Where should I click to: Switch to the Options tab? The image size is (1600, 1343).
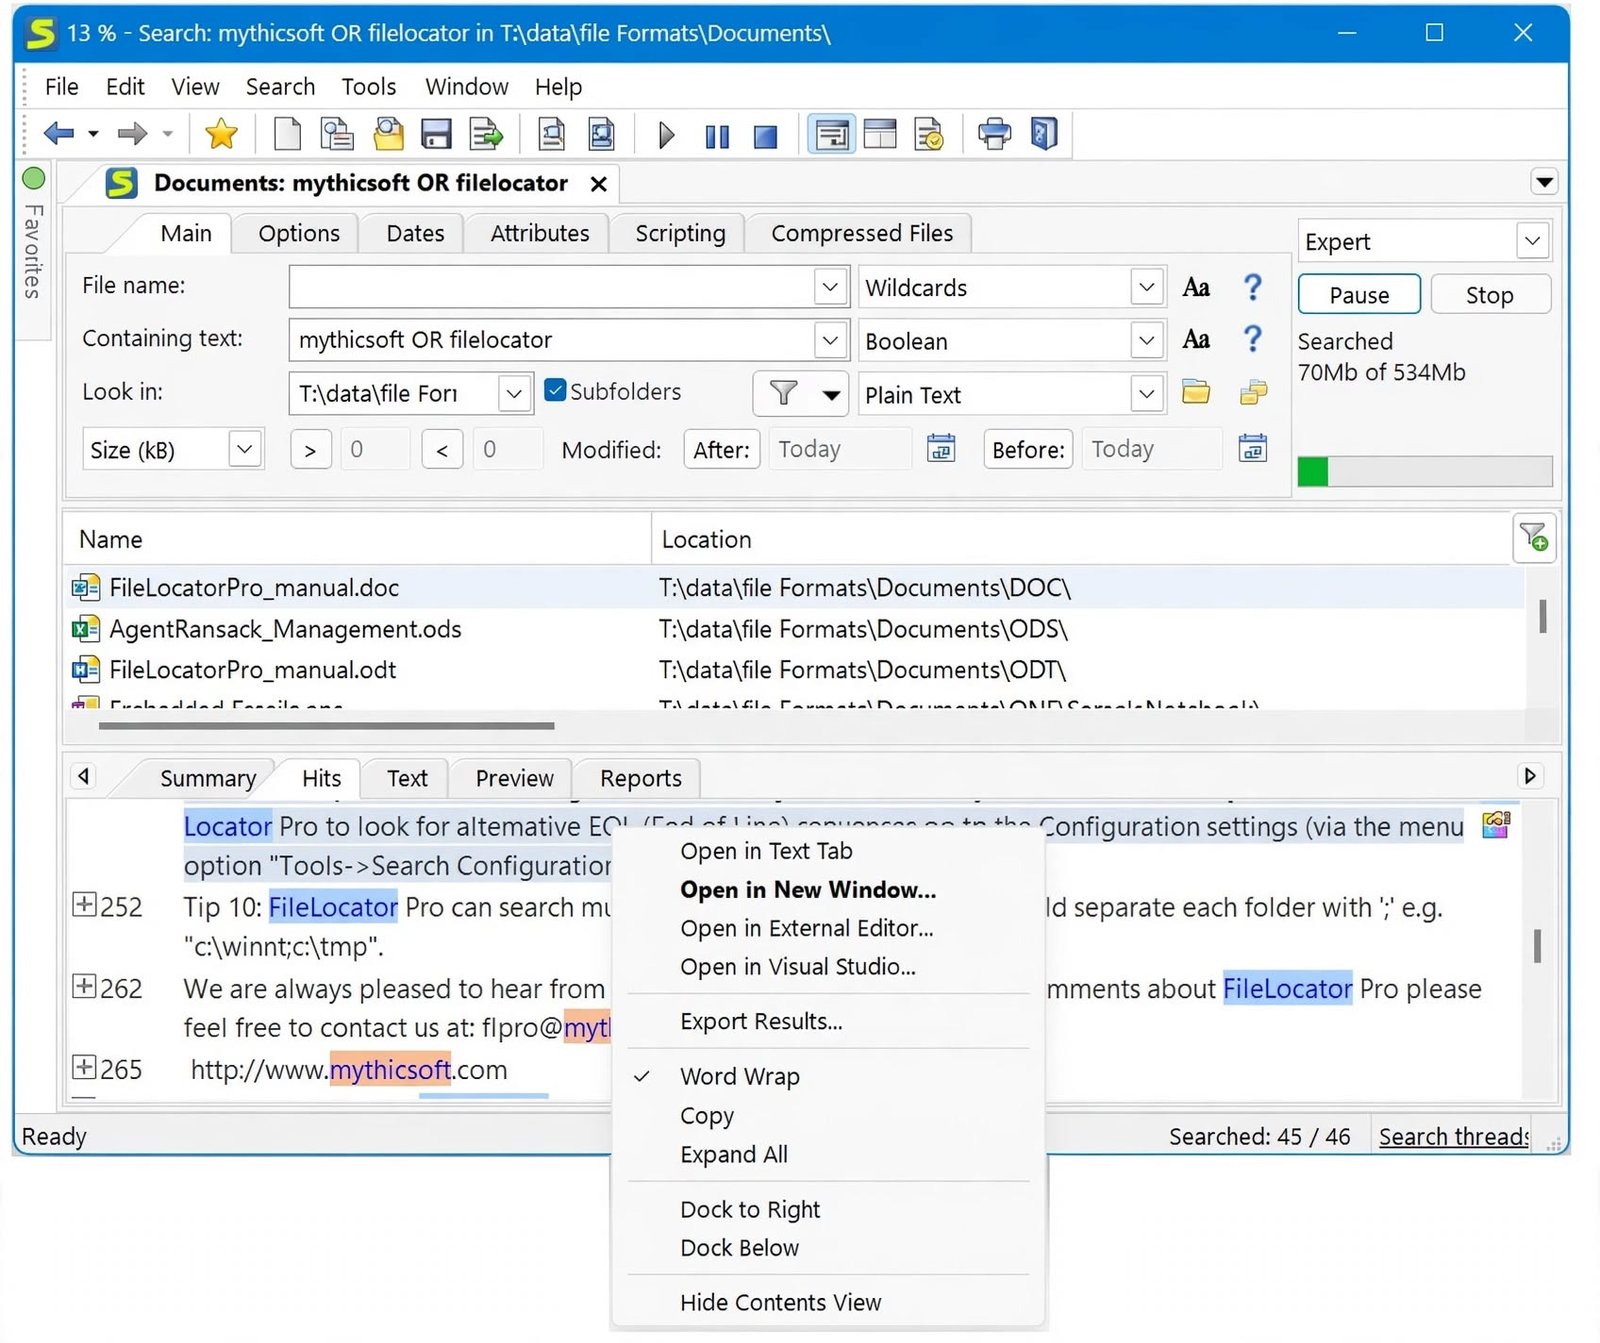[299, 233]
